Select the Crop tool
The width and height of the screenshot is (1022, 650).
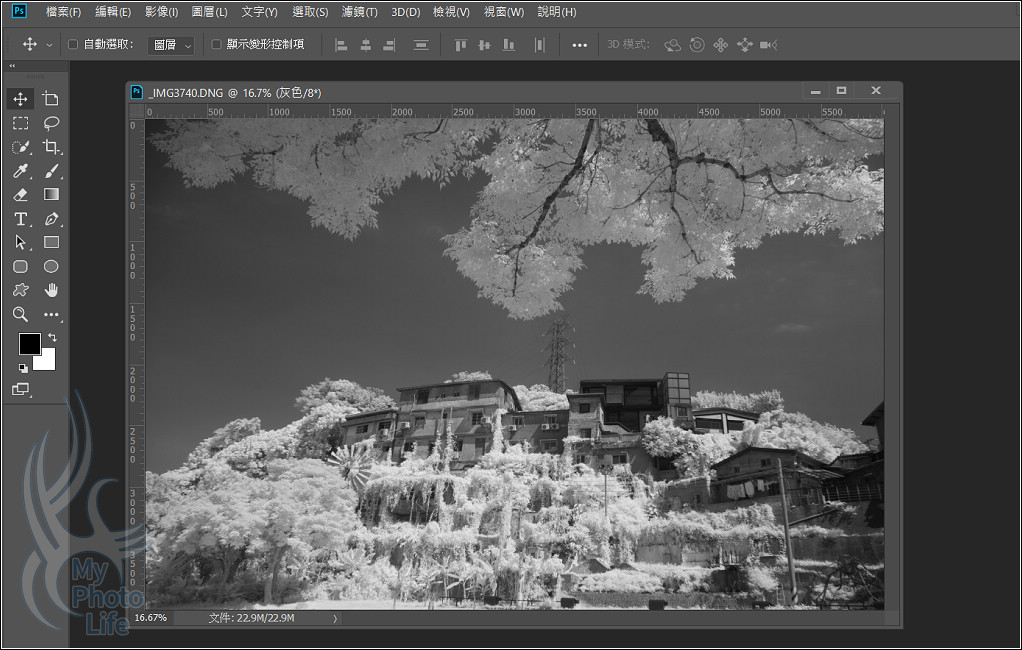tap(51, 147)
